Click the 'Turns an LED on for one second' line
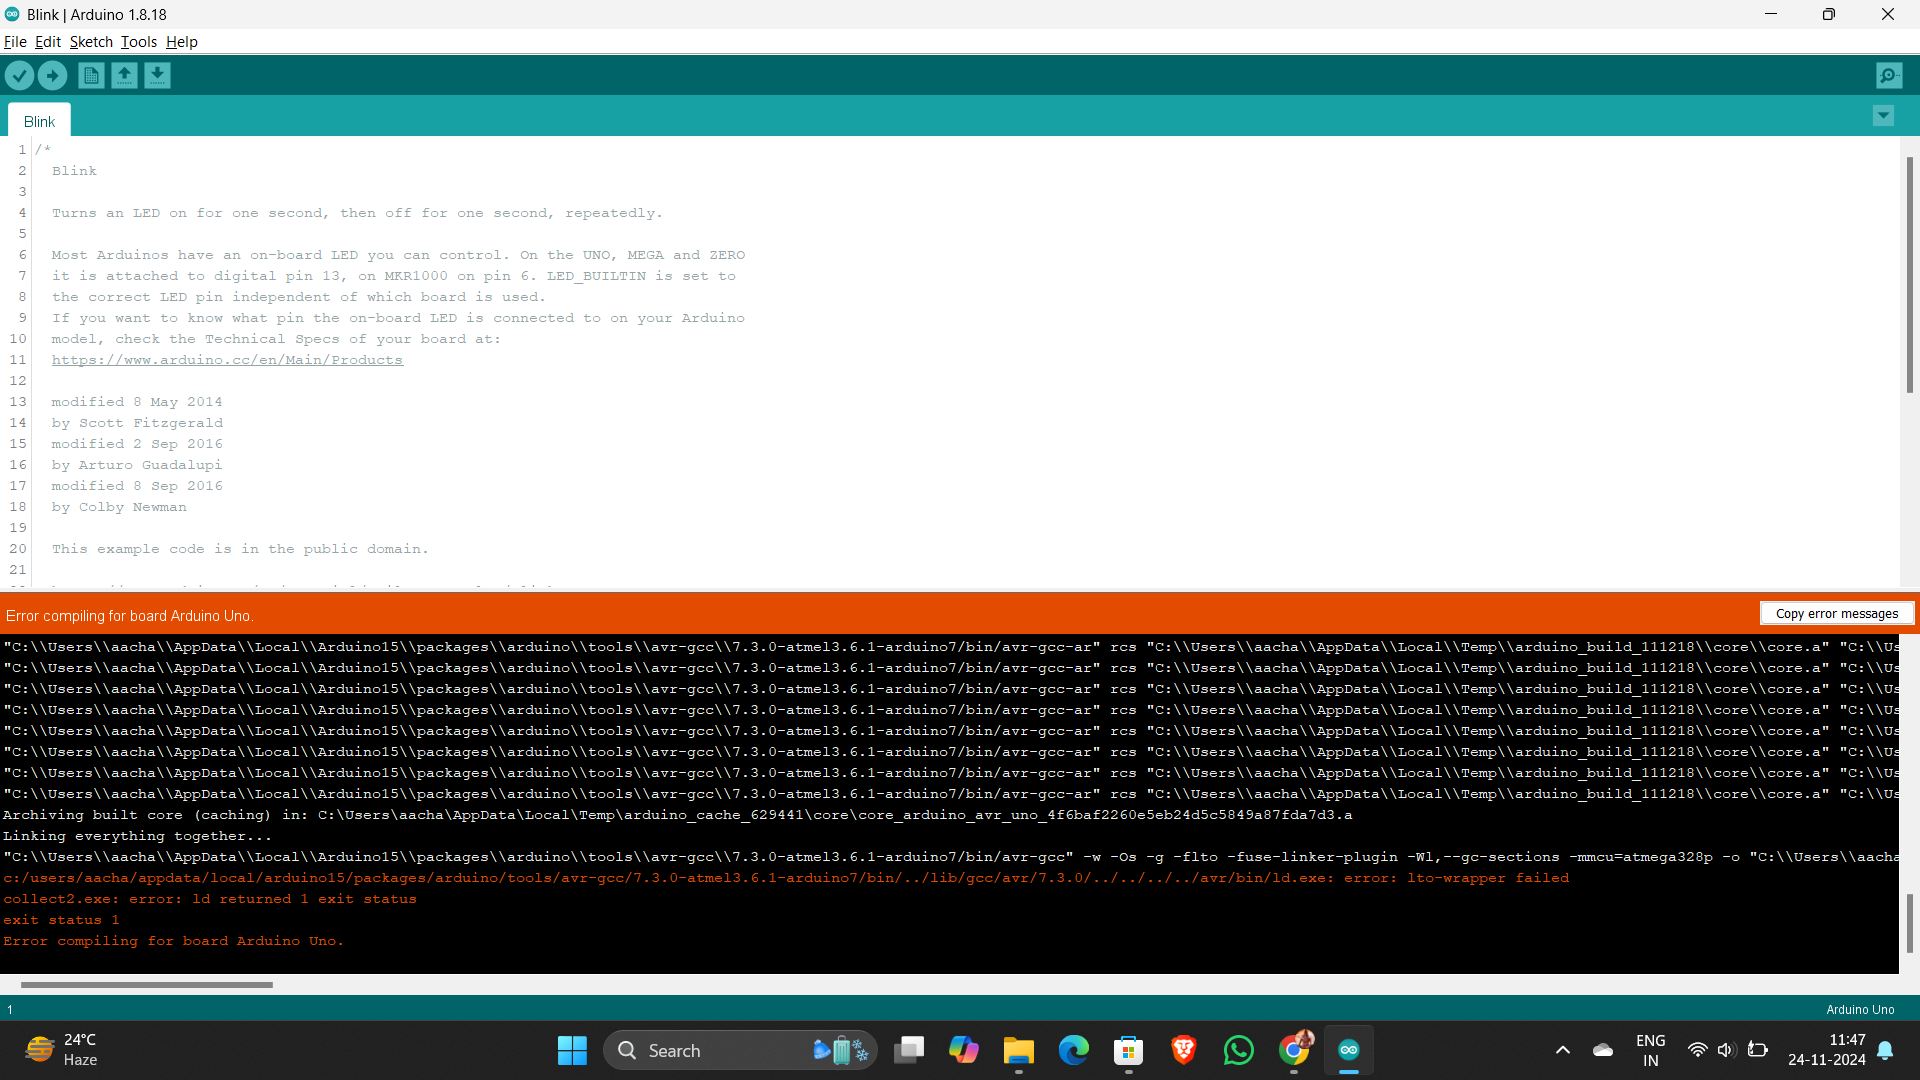This screenshot has width=1920, height=1080. coord(357,213)
